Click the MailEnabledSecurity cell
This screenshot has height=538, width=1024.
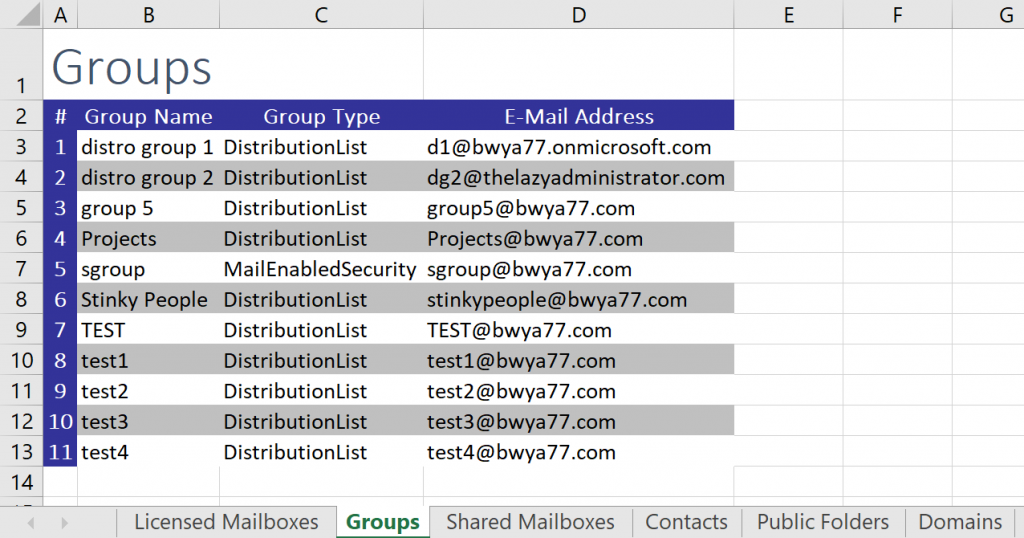pyautogui.click(x=321, y=269)
